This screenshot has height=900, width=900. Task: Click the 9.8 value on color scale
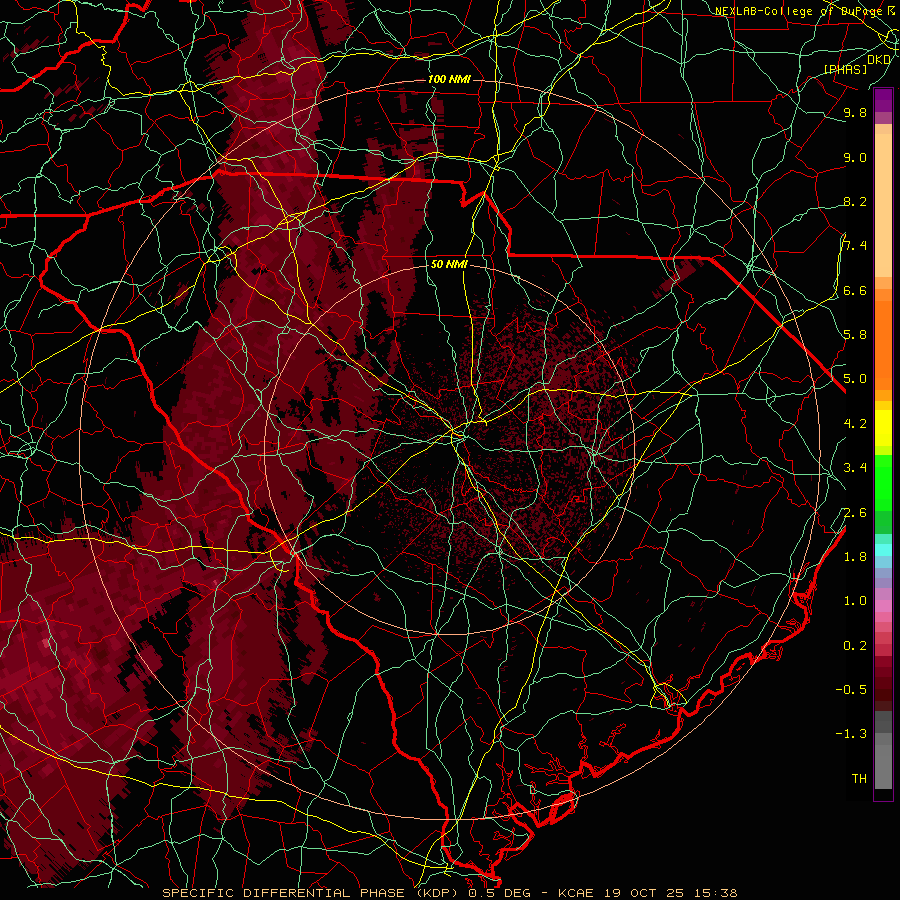855,112
